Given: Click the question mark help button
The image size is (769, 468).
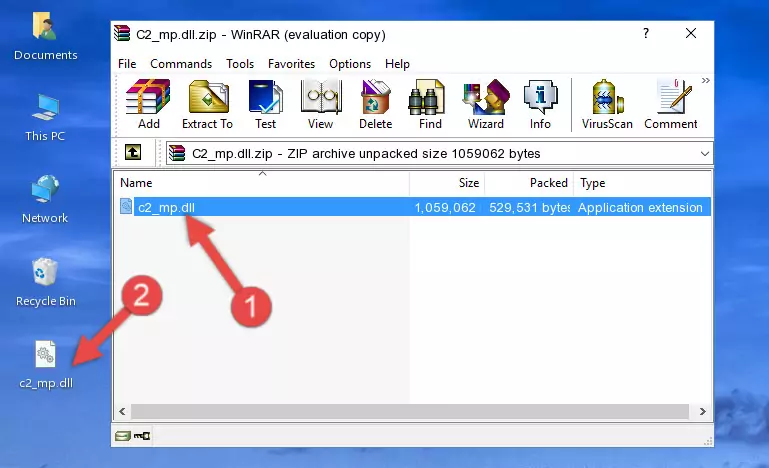Looking at the screenshot, I should point(646,33).
